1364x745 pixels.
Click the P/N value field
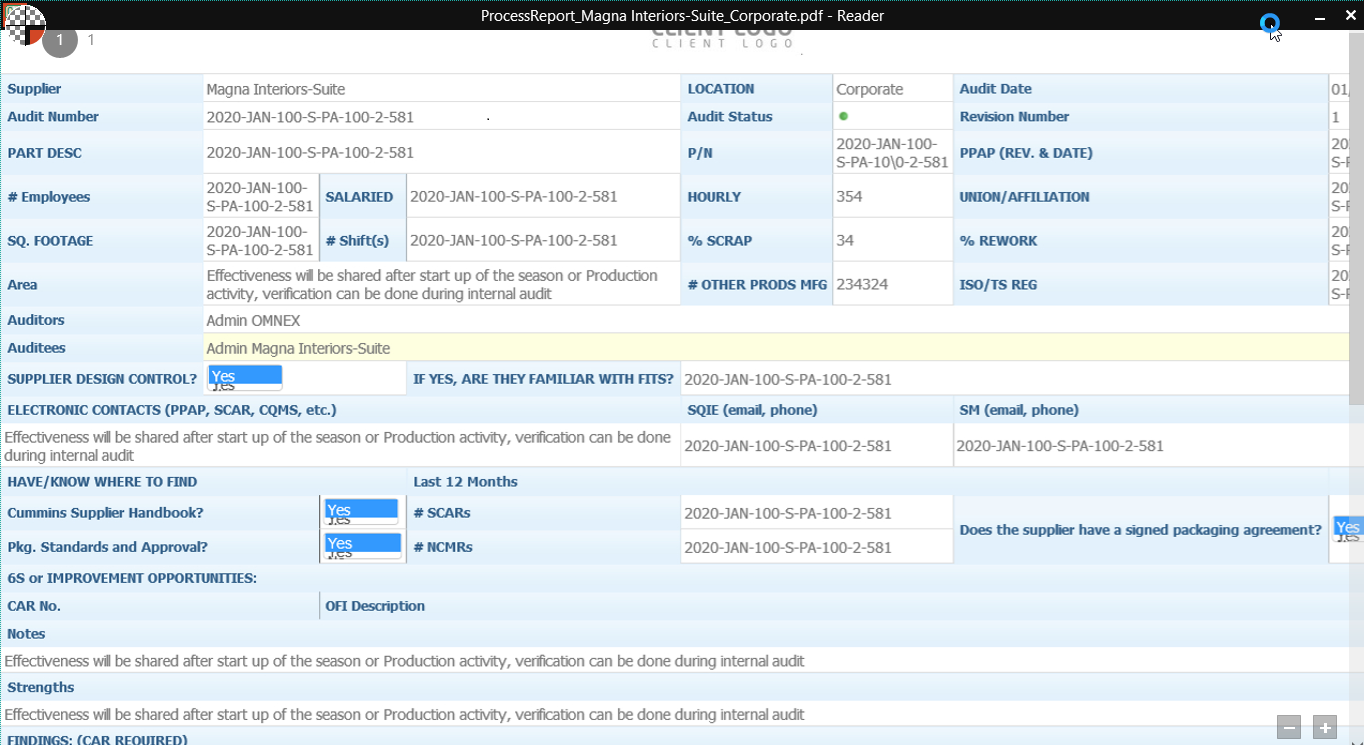click(892, 153)
